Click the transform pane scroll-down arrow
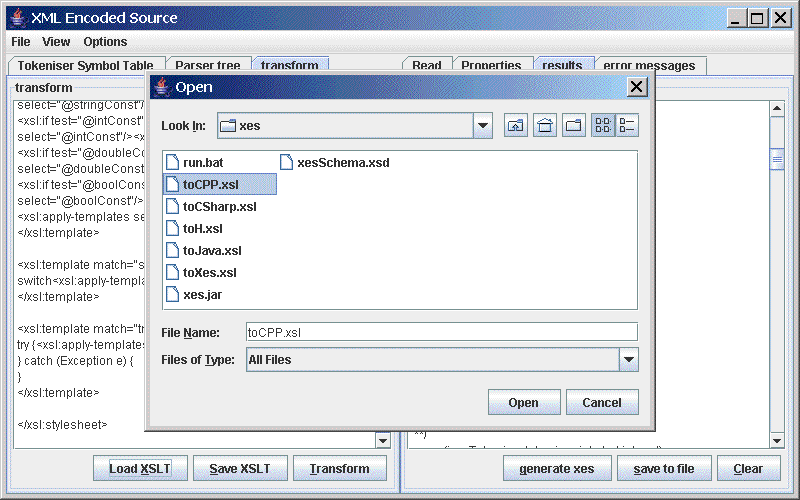The image size is (800, 500). click(383, 440)
